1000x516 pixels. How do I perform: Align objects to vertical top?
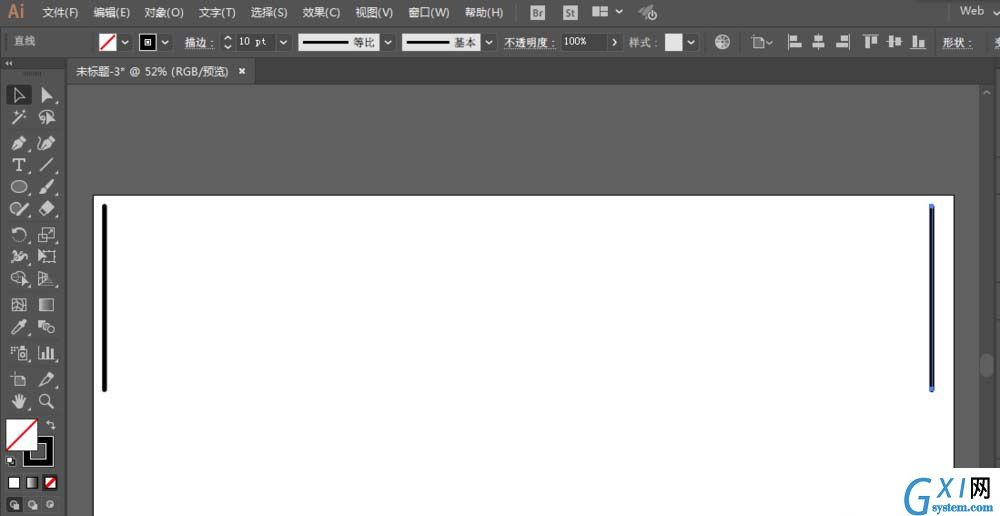click(x=871, y=42)
